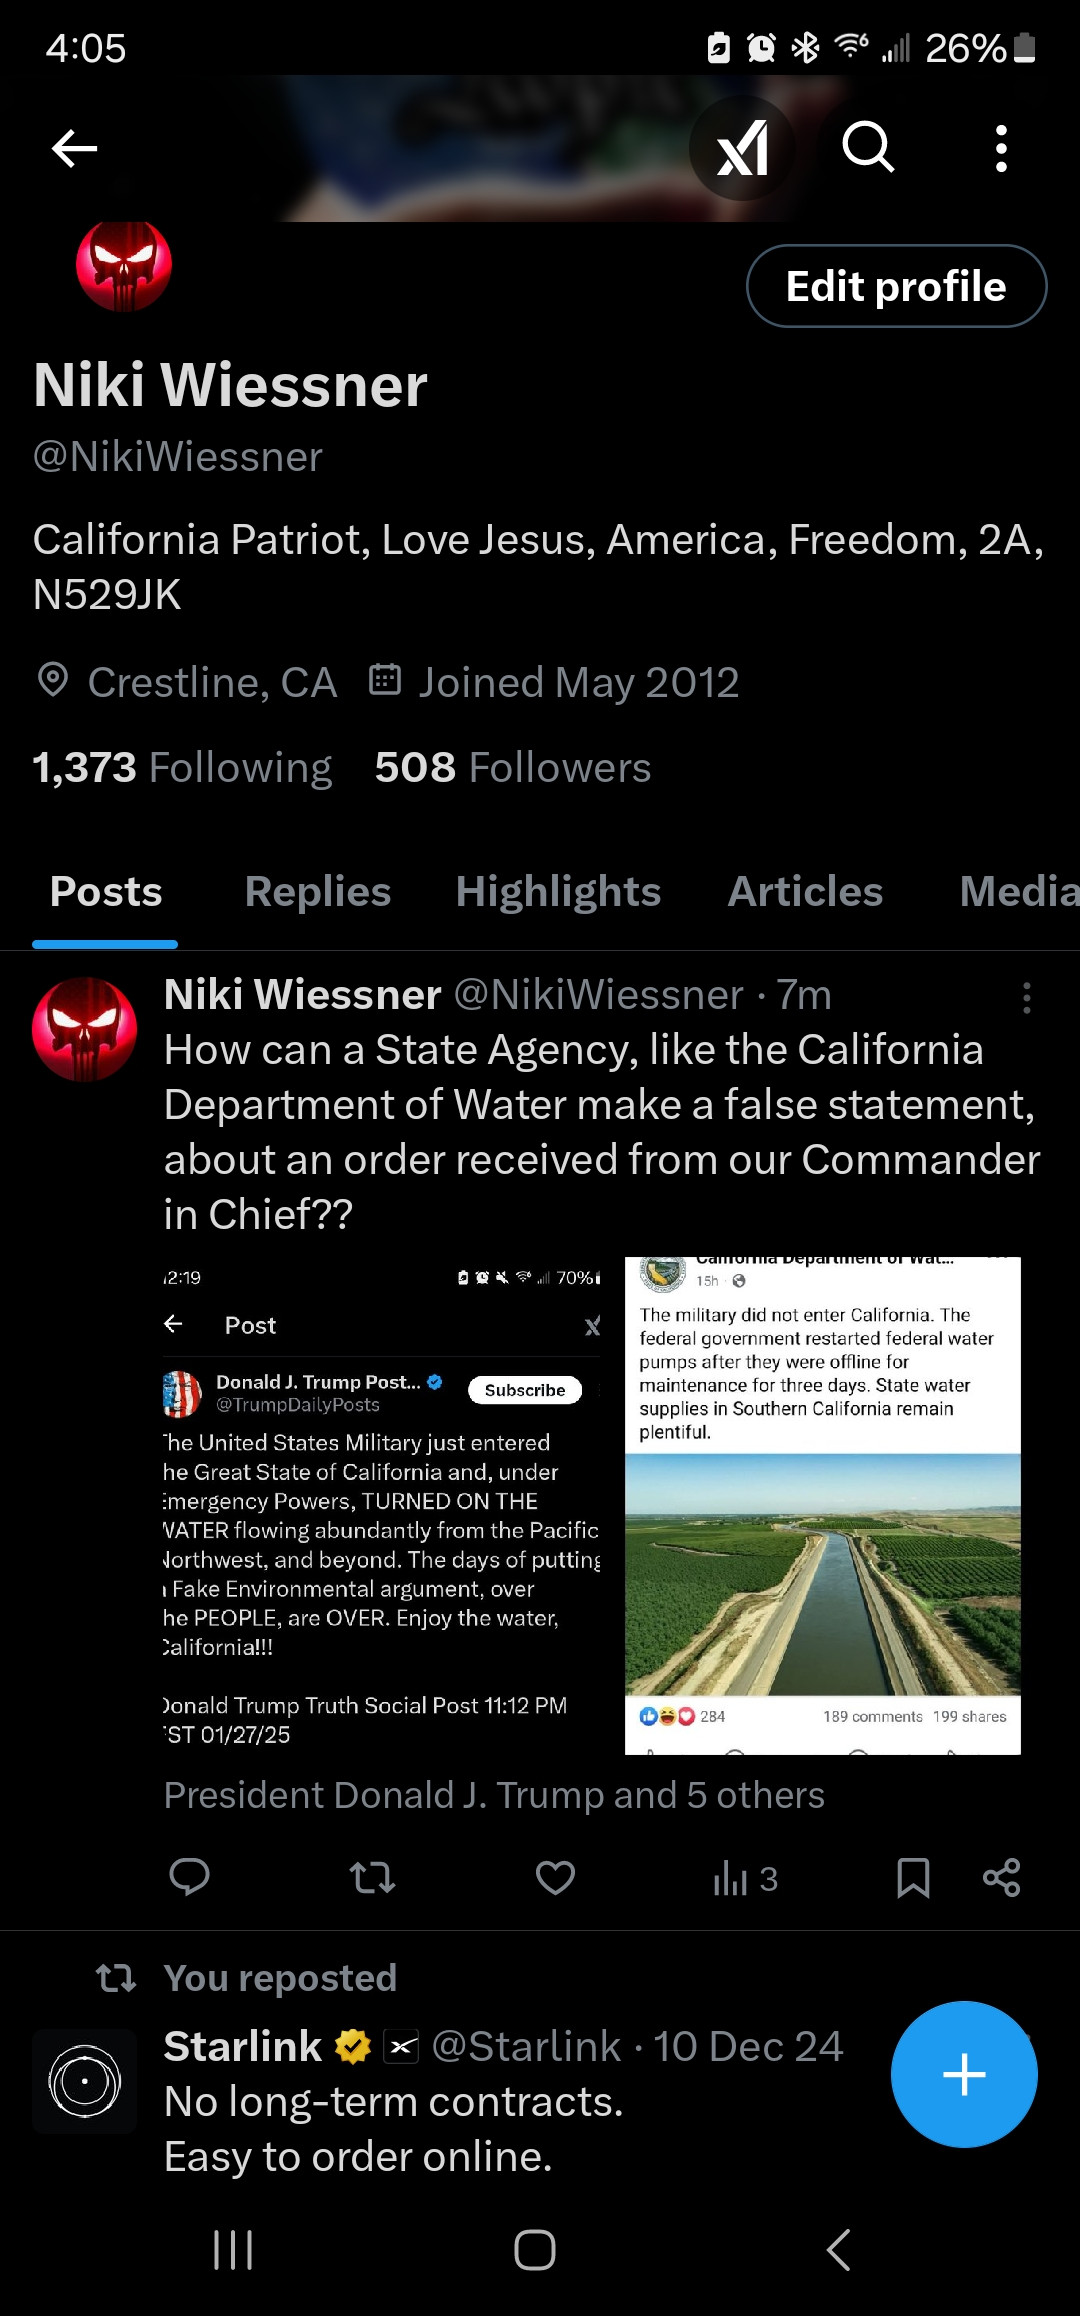Screen dimensions: 1080x2316
Task: View the 508 Followers list
Action: [512, 768]
